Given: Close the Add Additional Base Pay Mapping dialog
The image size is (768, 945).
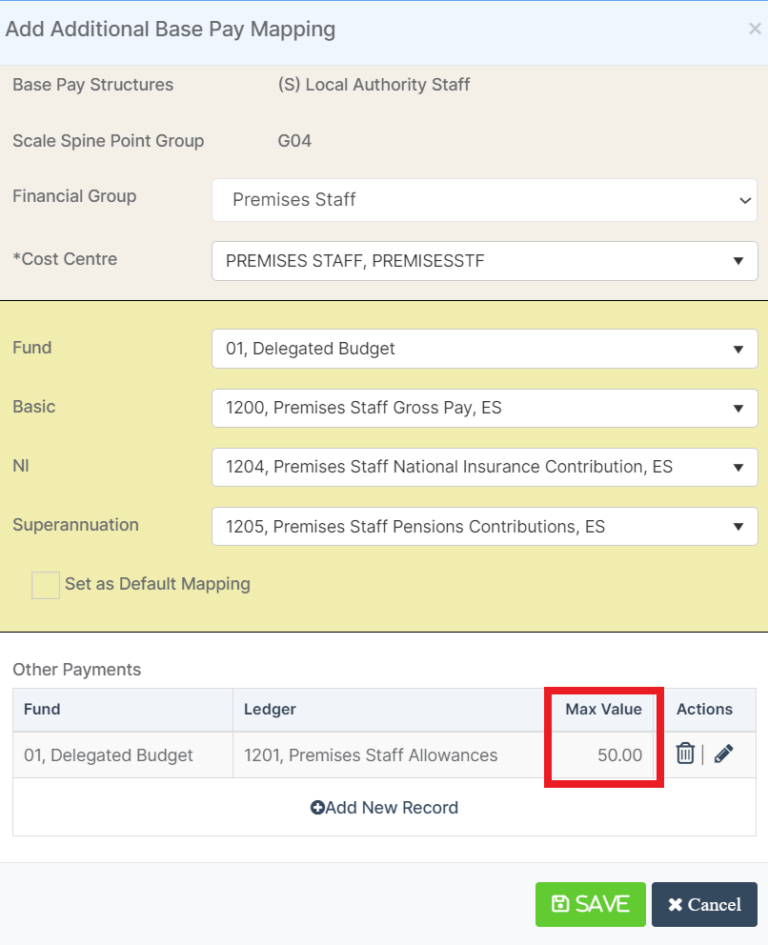Looking at the screenshot, I should coord(755,28).
